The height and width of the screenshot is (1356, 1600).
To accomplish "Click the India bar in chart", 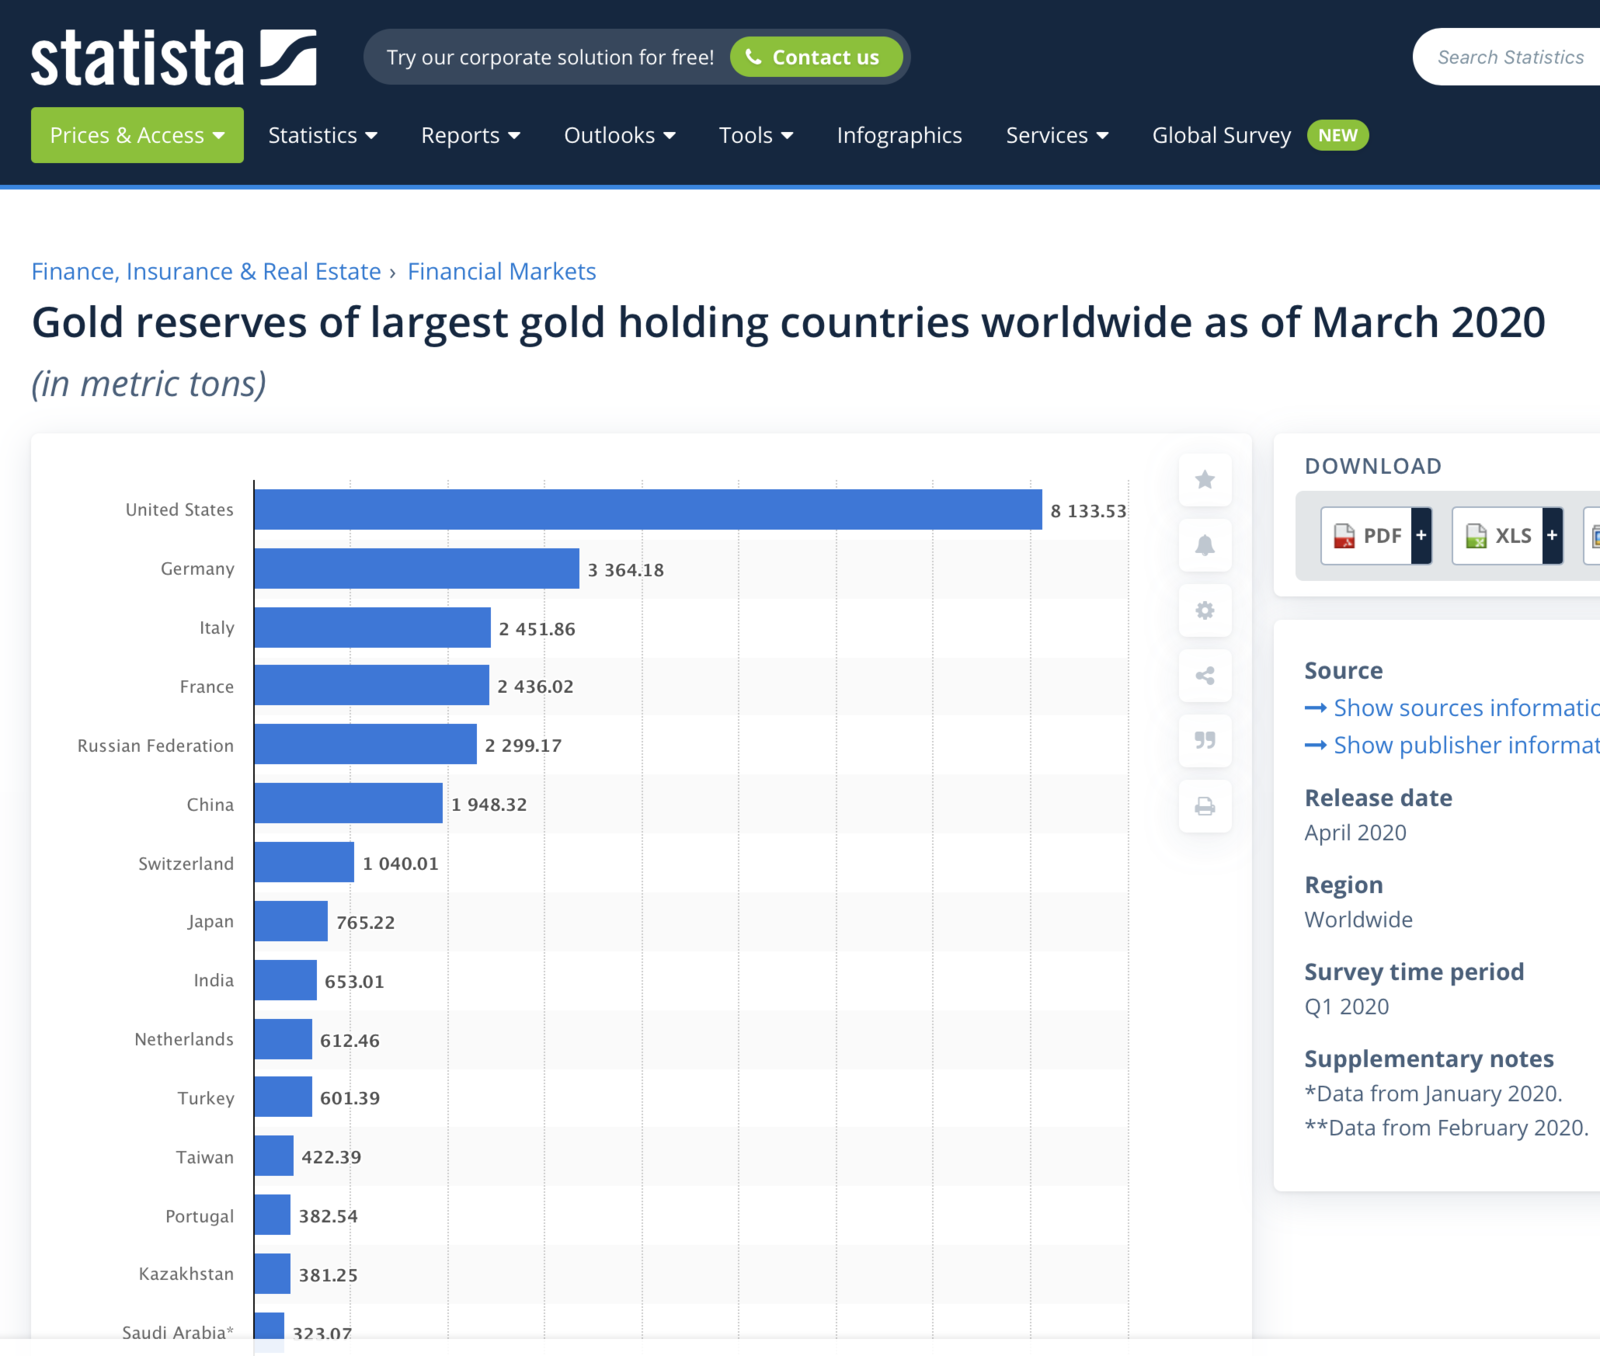I will point(286,980).
